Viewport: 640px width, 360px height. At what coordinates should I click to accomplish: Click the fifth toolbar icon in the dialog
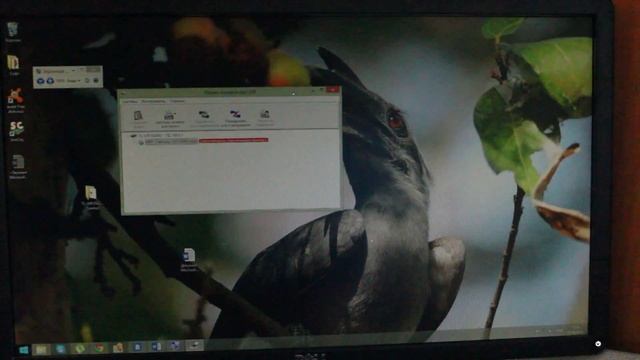(x=265, y=118)
